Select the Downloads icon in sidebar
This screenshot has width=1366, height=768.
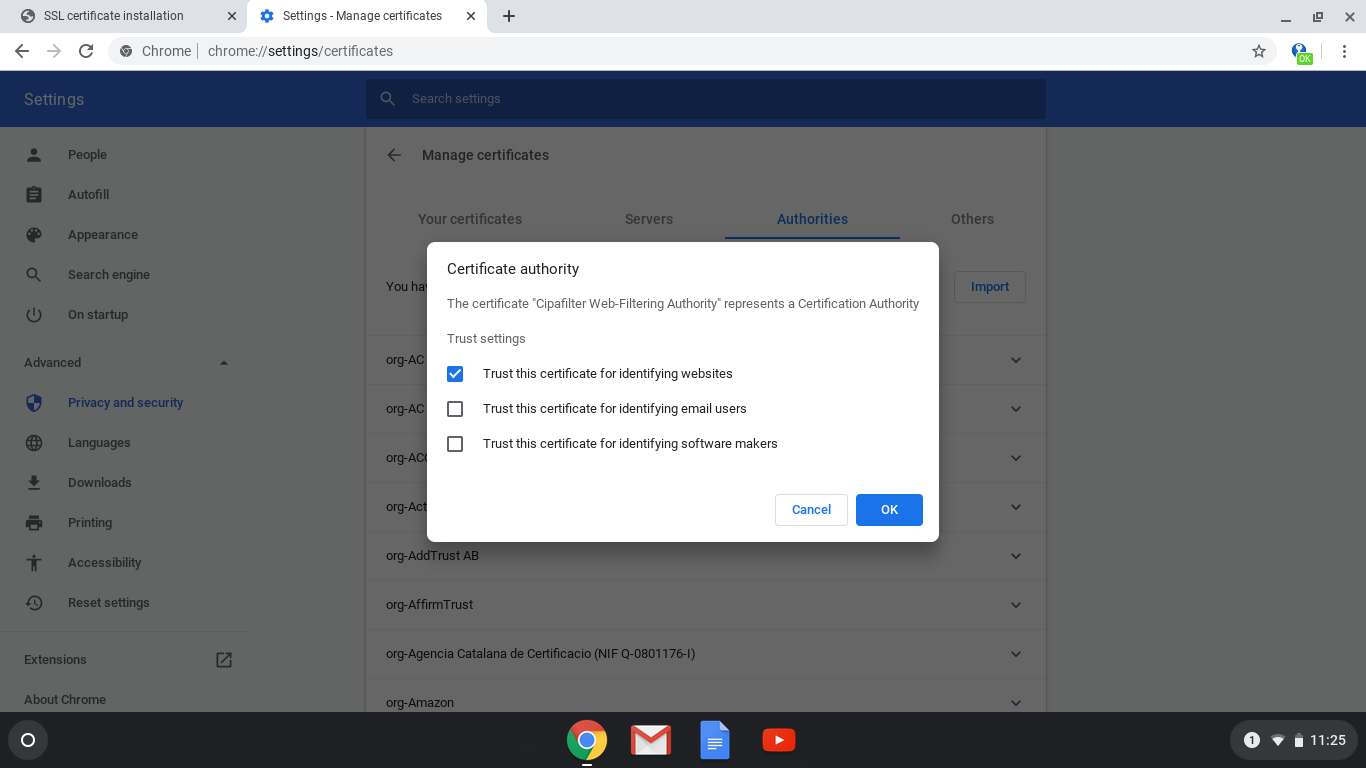click(34, 482)
